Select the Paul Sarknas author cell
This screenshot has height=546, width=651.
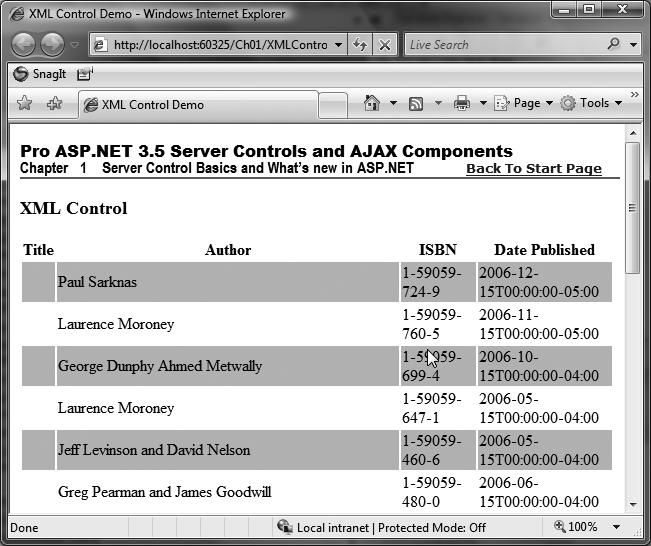(228, 282)
